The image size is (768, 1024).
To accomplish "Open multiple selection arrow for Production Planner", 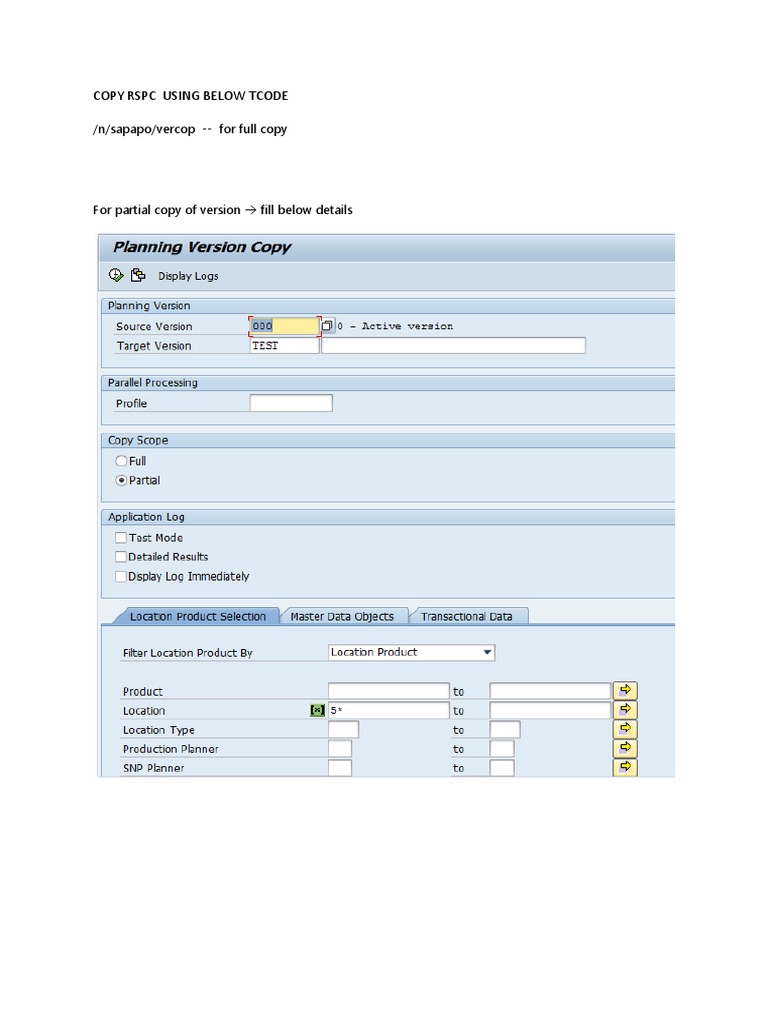I will [x=625, y=748].
